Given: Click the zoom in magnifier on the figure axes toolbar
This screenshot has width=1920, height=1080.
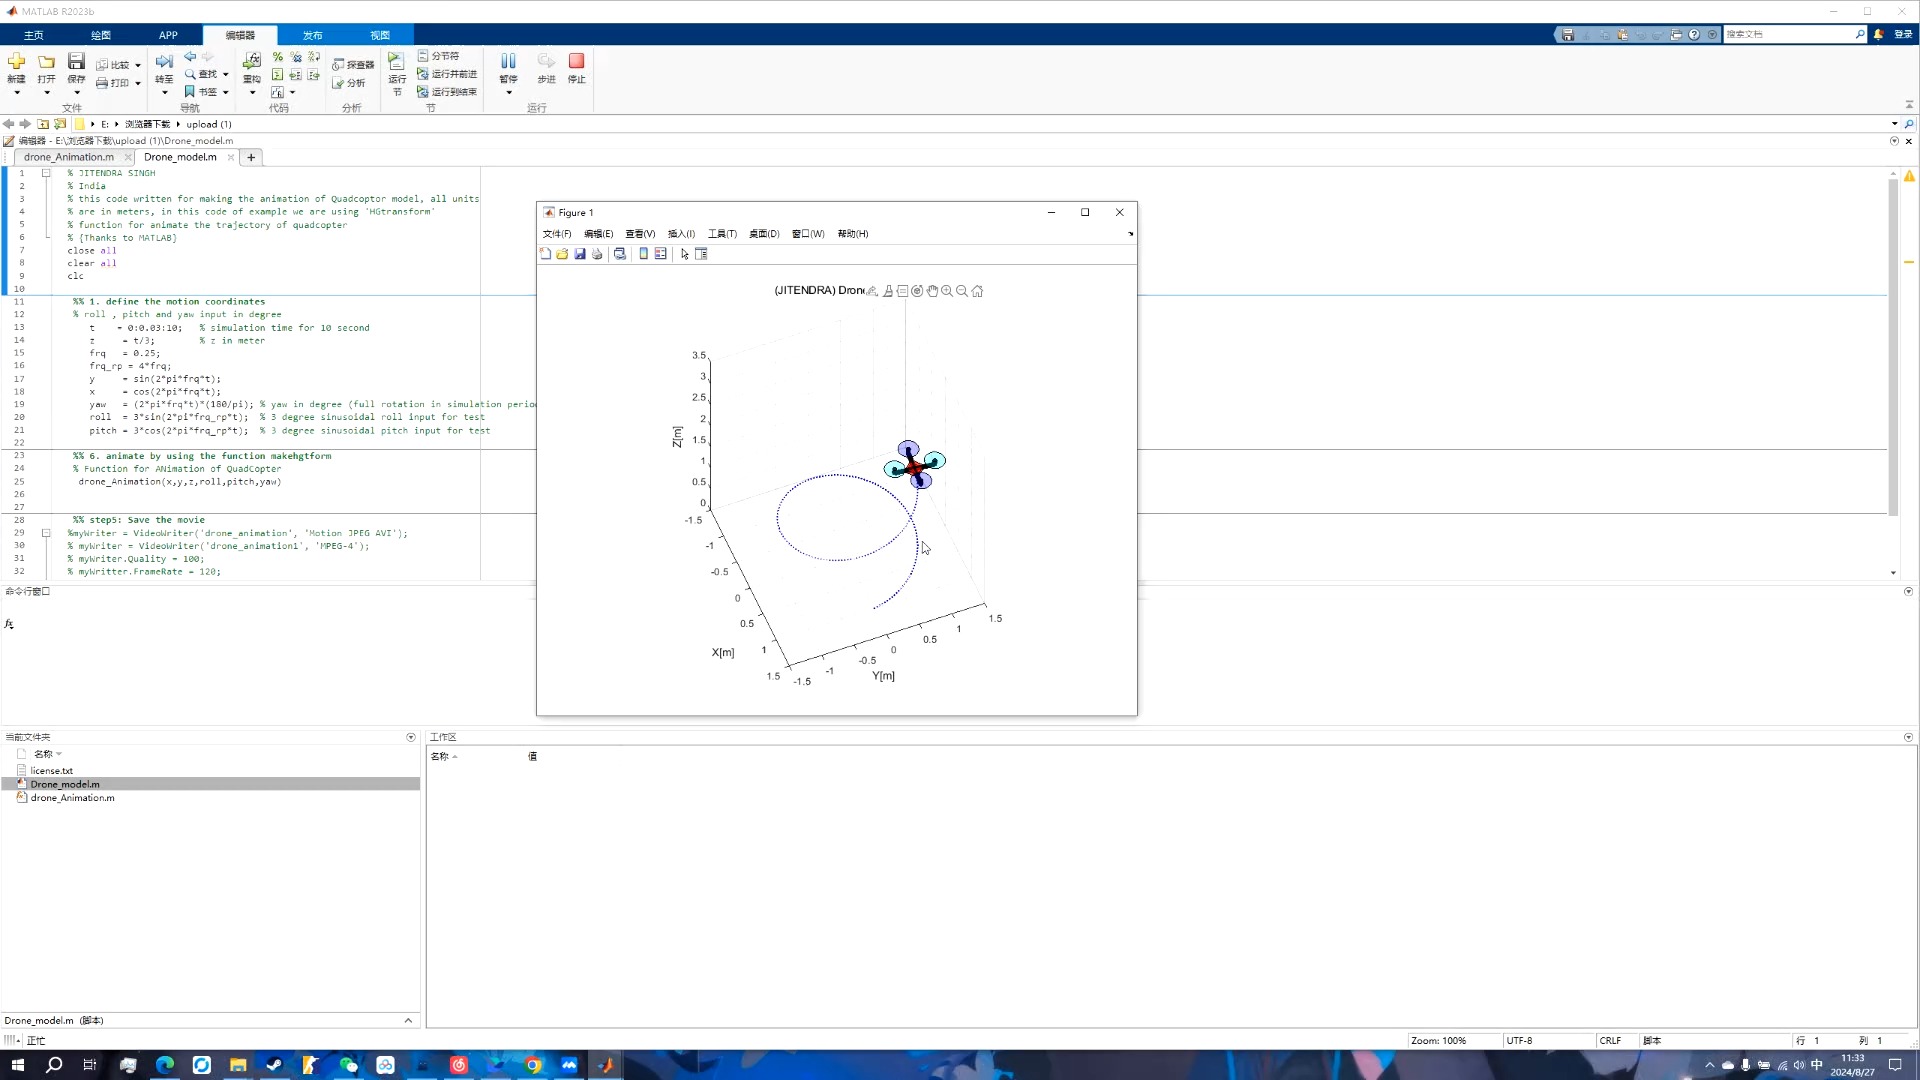Looking at the screenshot, I should tap(947, 291).
